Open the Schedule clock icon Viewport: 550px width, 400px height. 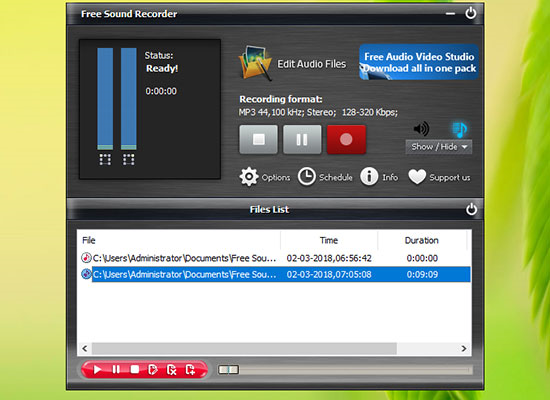307,176
